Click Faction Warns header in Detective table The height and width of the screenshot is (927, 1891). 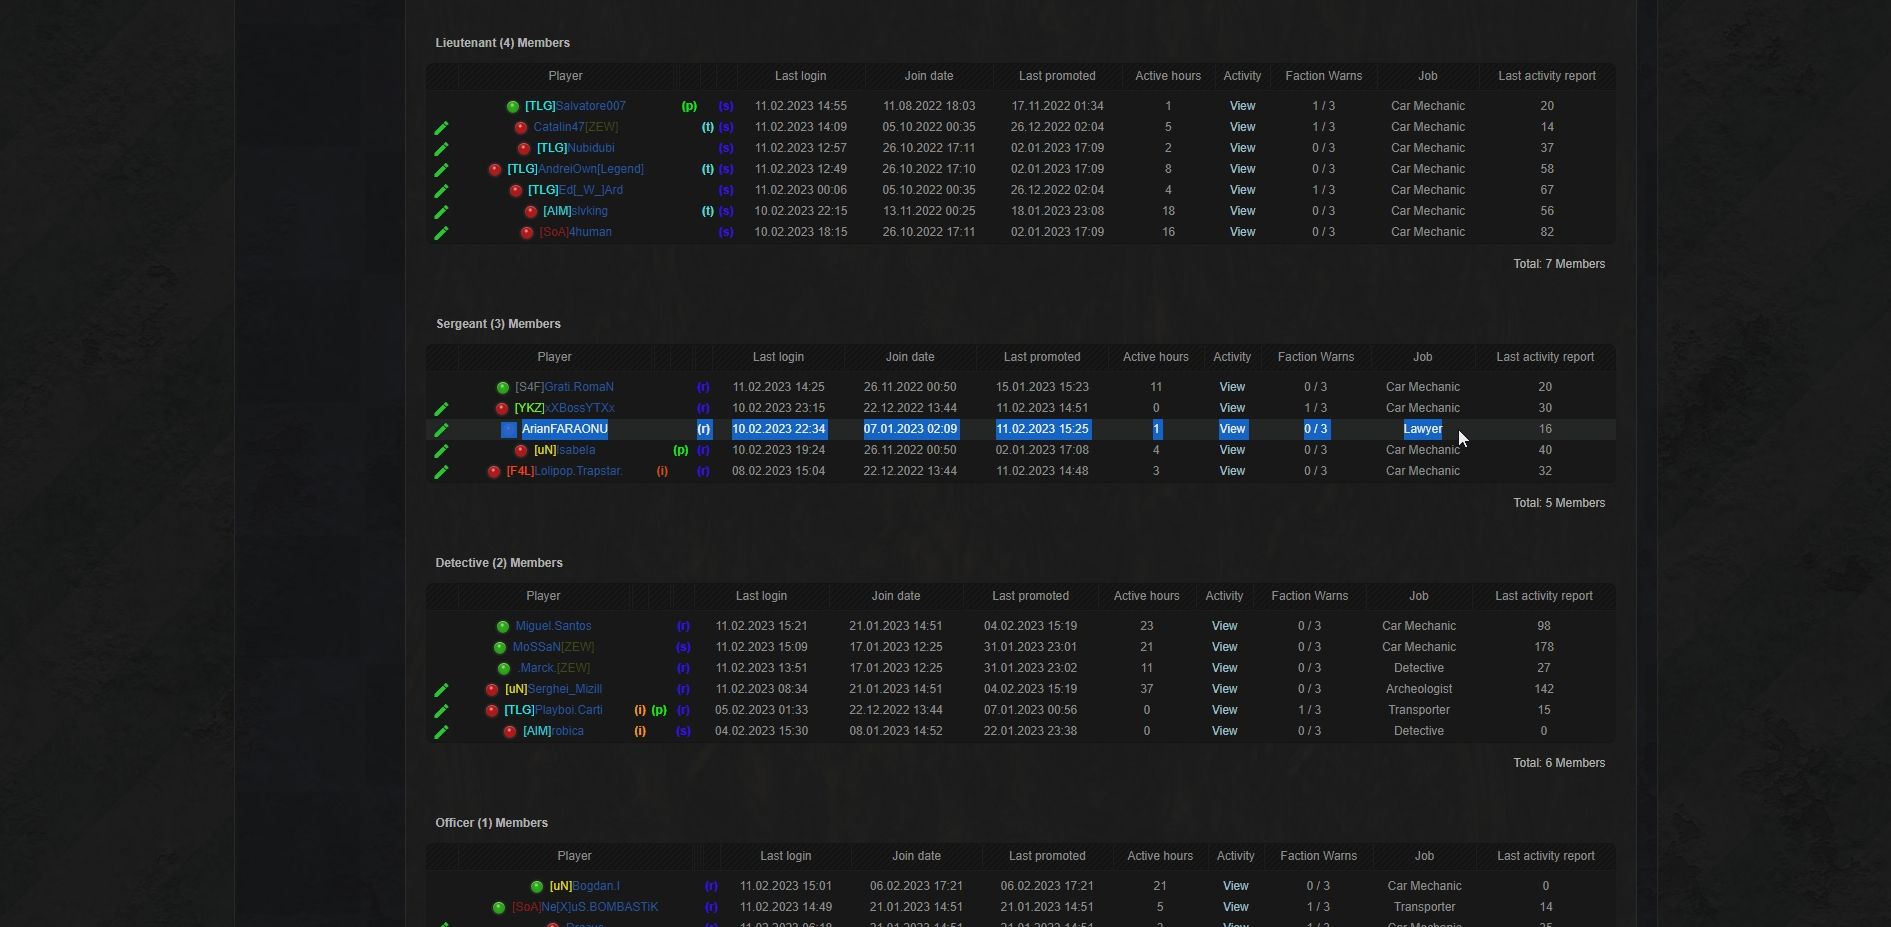1310,596
